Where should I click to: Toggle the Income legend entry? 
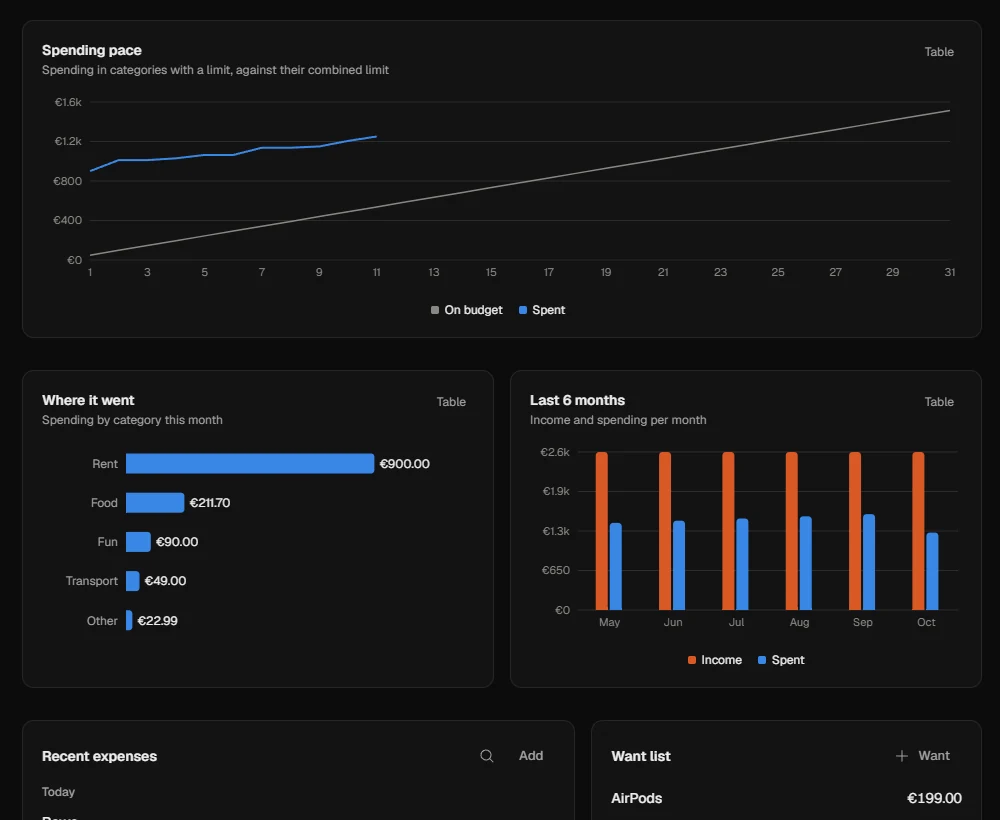coord(715,660)
